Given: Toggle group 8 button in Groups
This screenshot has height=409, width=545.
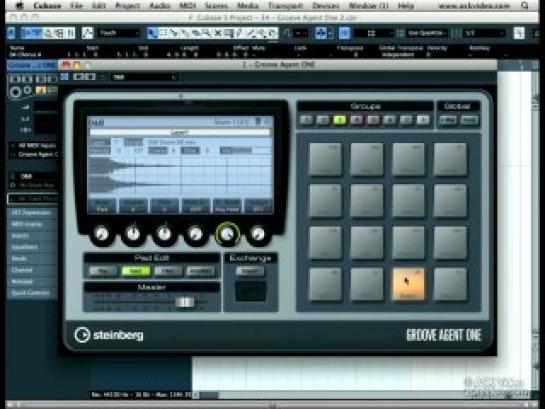Looking at the screenshot, I should [423, 120].
